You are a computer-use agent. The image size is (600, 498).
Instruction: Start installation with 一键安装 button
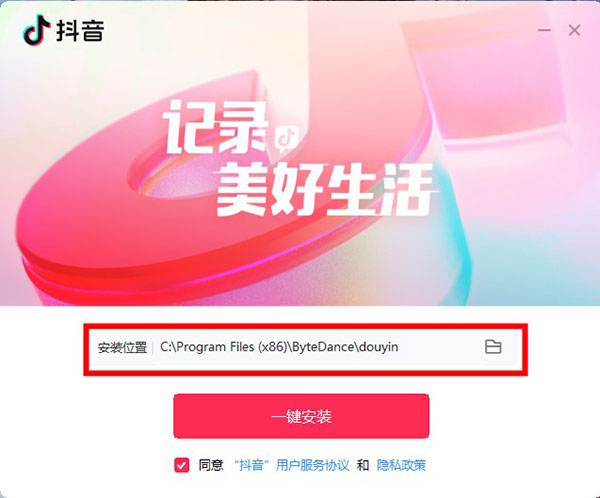point(301,416)
